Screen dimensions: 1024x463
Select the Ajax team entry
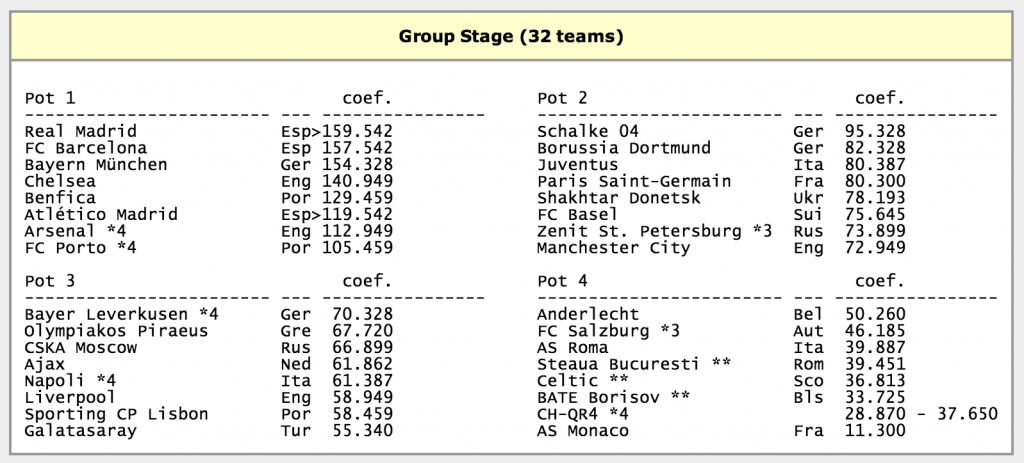coord(44,364)
